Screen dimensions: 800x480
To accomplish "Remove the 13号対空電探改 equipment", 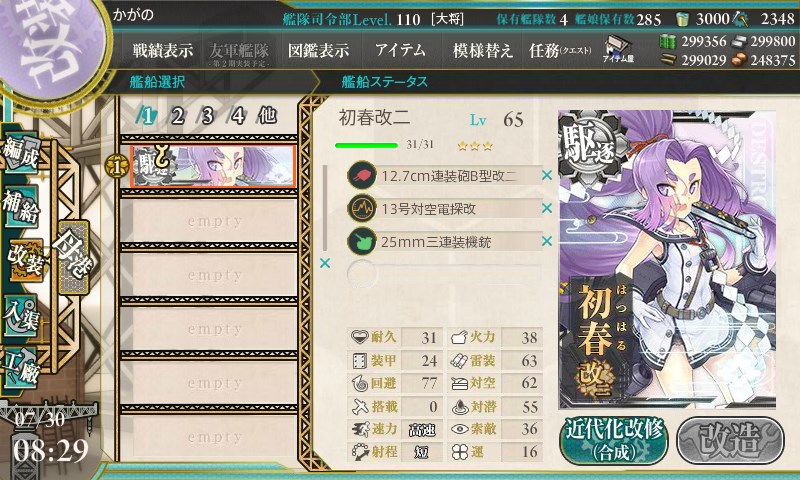I will coord(546,208).
